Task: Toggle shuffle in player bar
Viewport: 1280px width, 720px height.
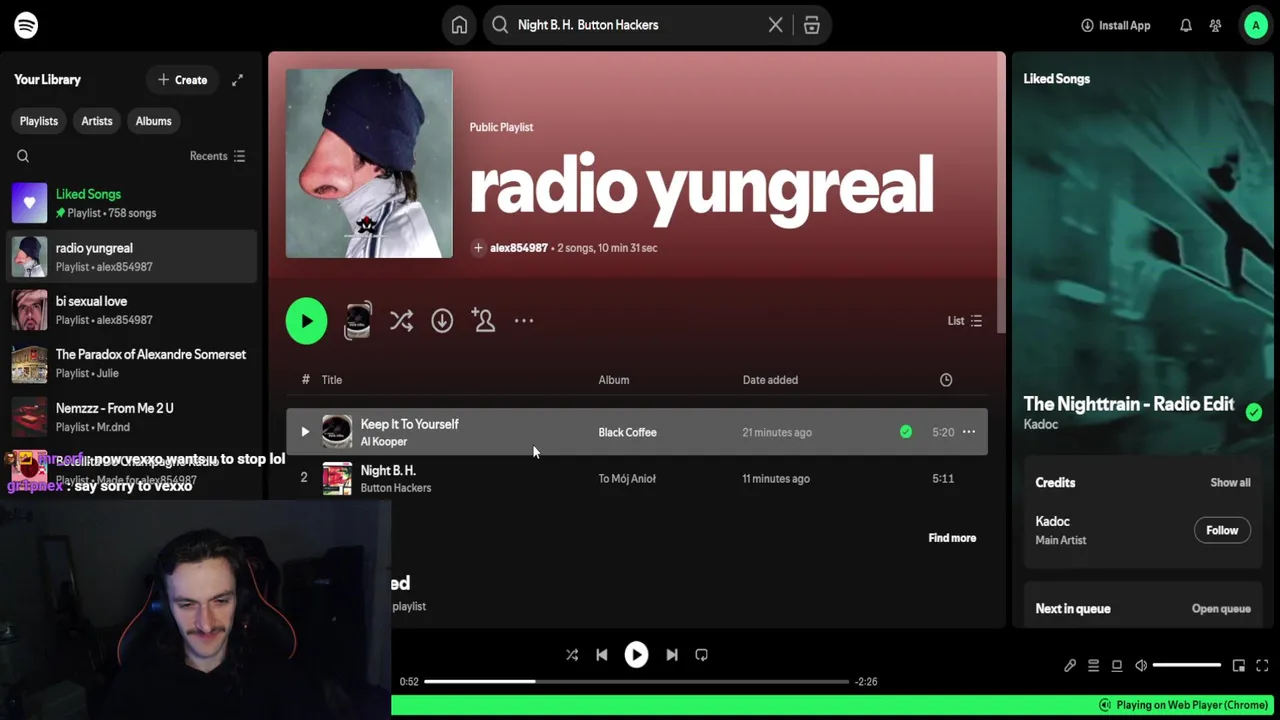Action: tap(572, 655)
